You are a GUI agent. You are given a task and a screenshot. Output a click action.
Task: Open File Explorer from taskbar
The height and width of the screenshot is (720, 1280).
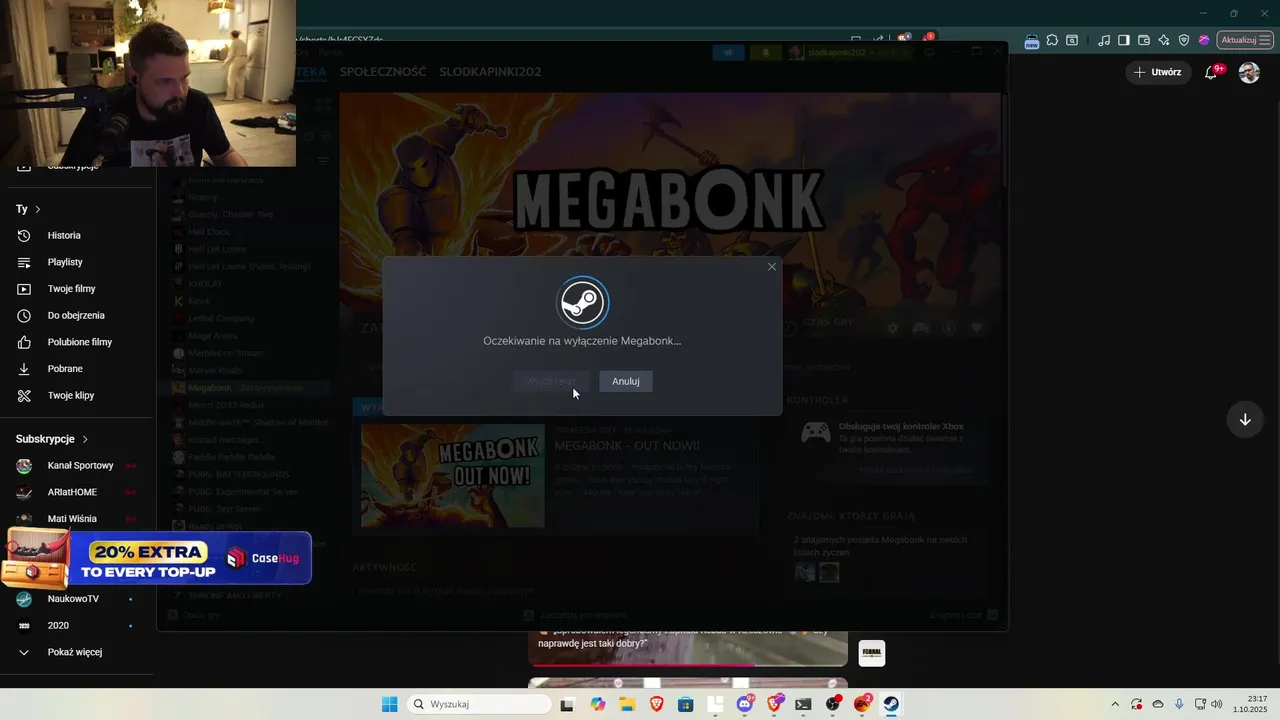pos(627,704)
